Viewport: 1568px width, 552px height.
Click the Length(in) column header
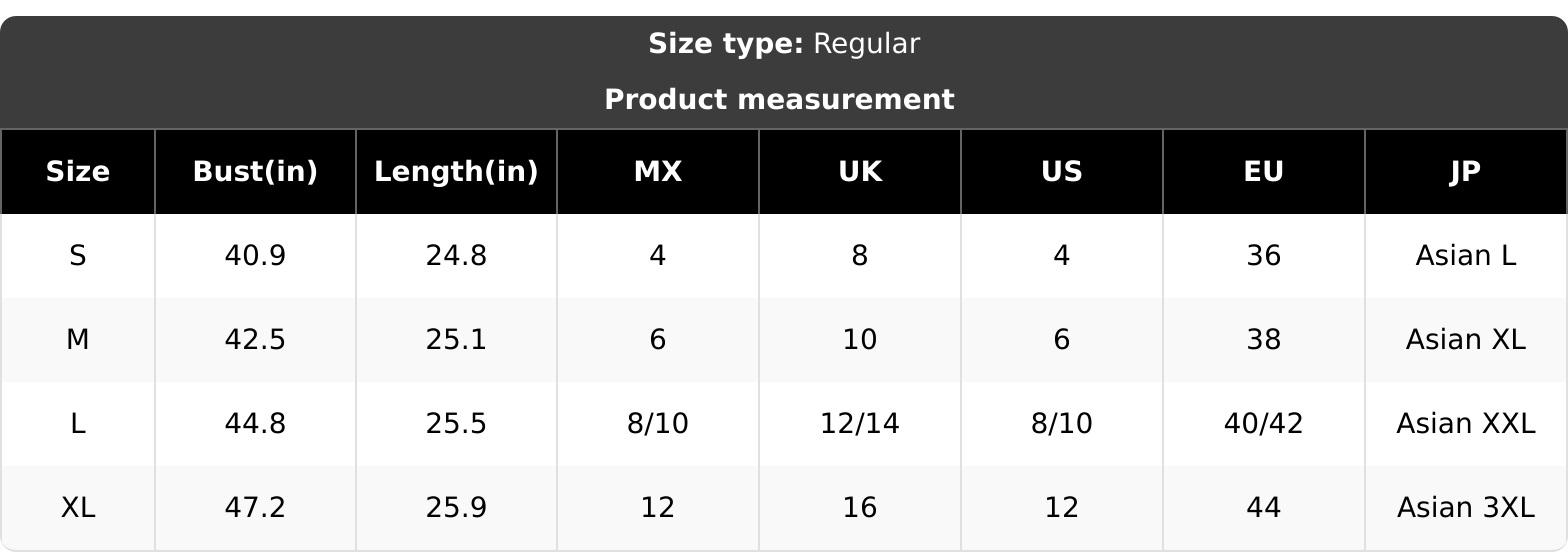pos(456,172)
